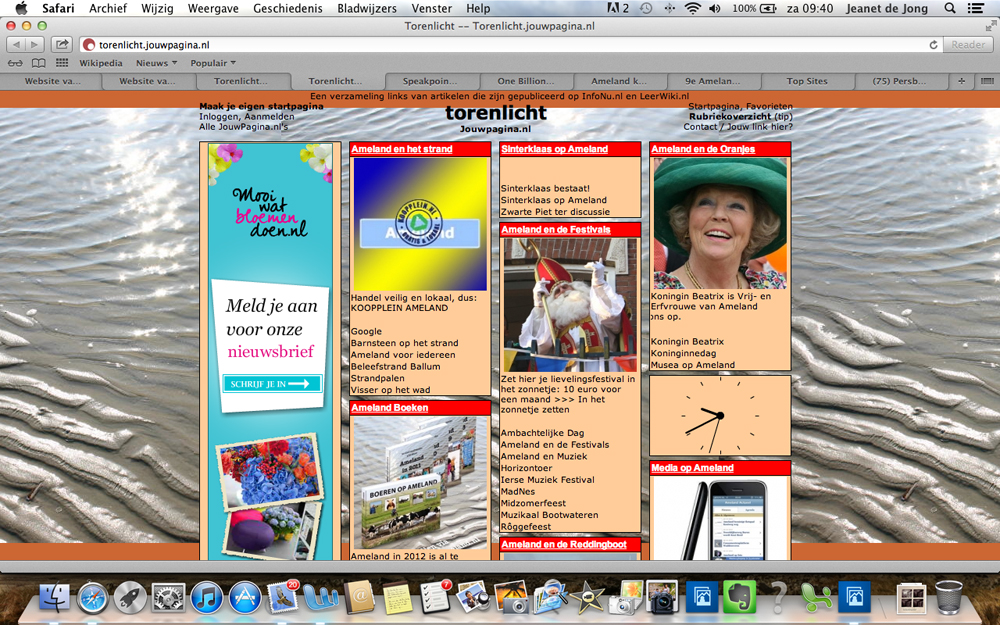Click the Barnsteen op het strand link
Image resolution: width=1000 pixels, height=625 pixels.
point(404,342)
